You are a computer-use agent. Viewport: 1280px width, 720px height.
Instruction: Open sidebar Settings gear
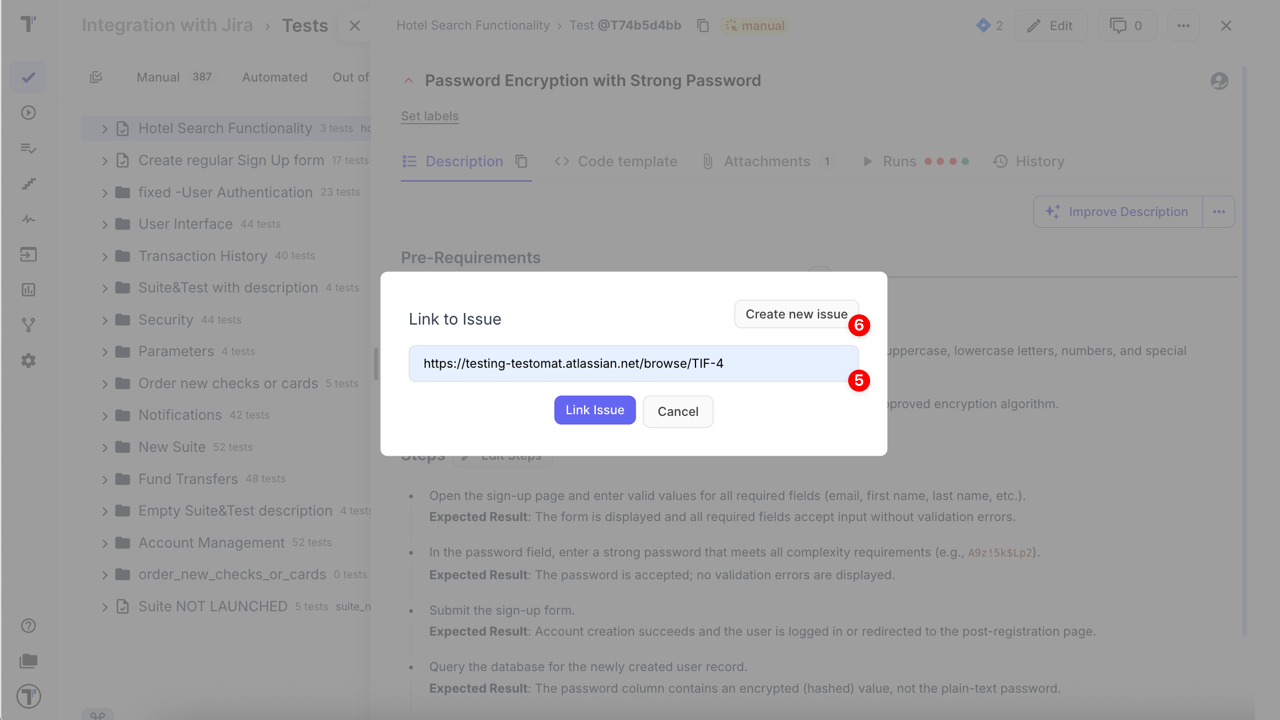[28, 361]
